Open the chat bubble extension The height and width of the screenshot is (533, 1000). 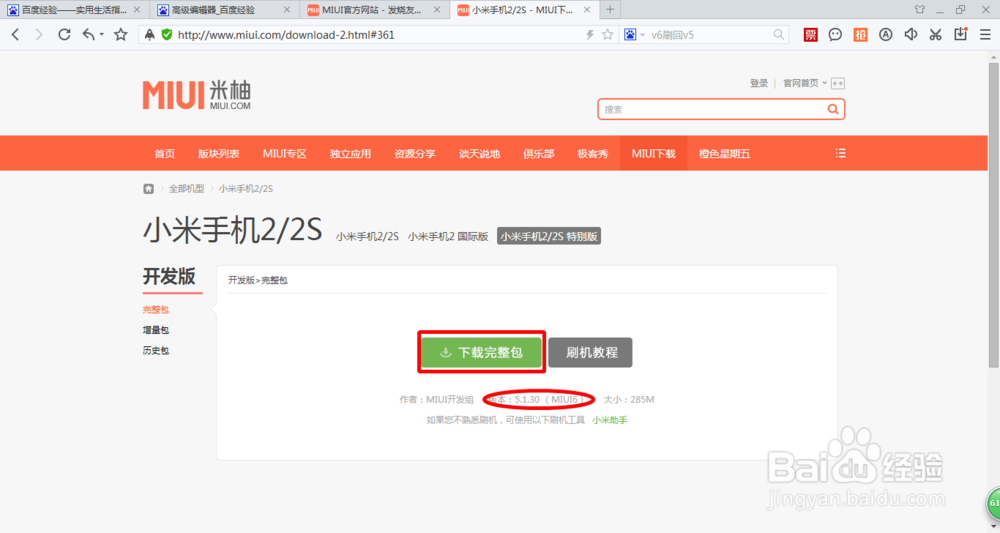[x=835, y=34]
